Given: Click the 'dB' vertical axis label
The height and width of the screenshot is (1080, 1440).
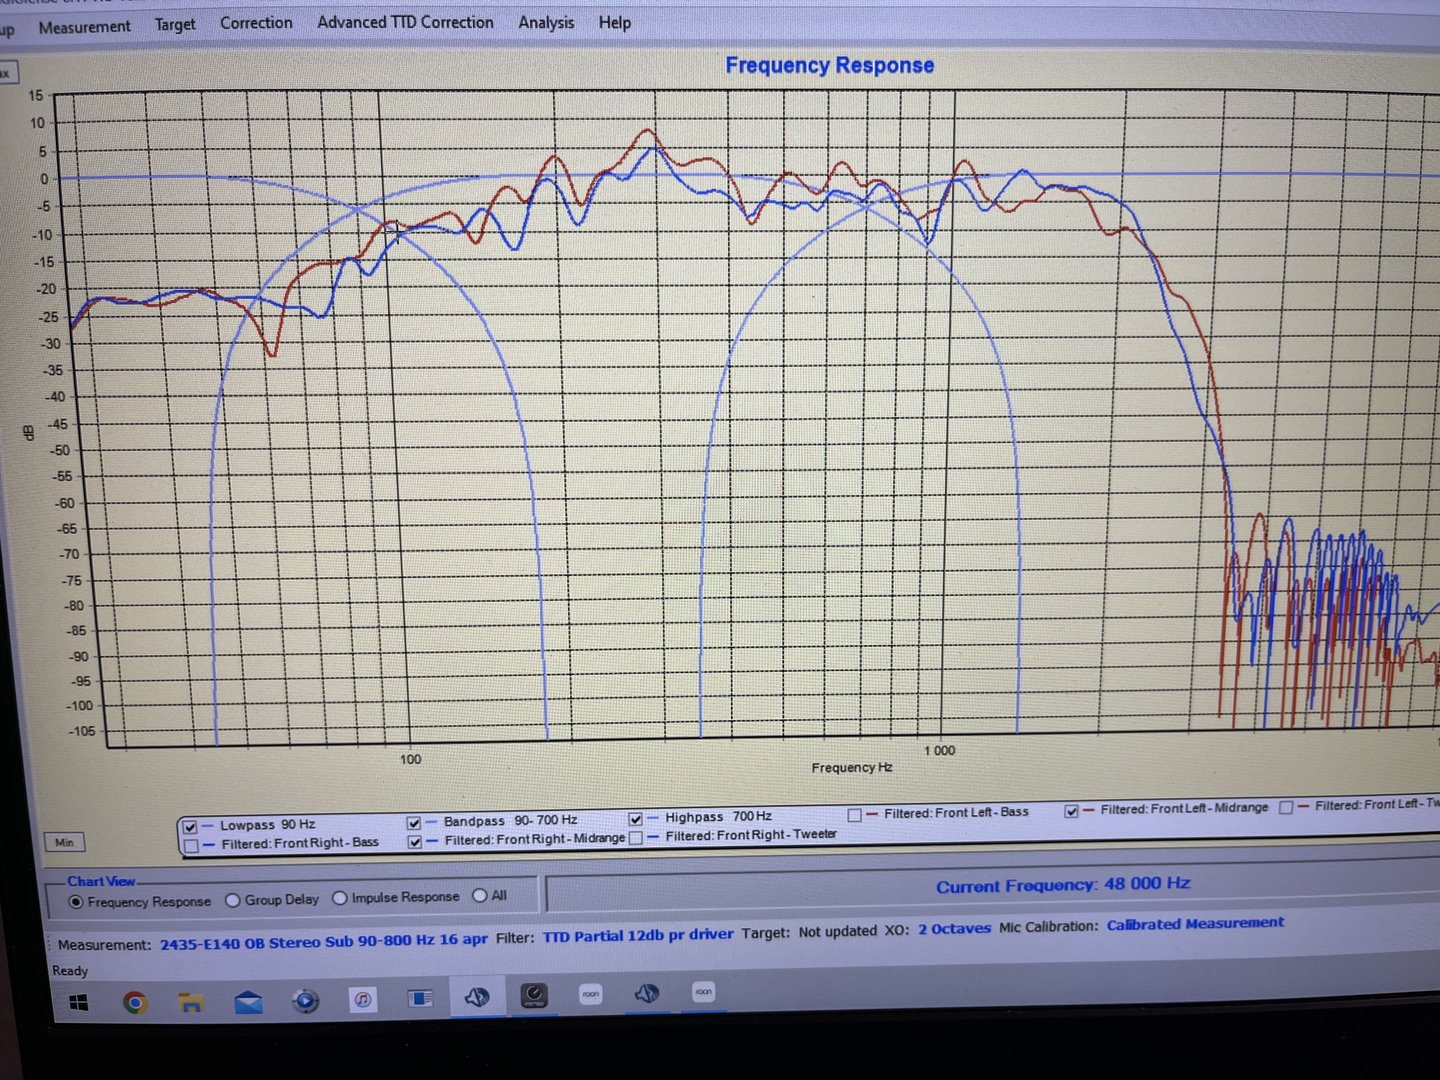Looking at the screenshot, I should (x=29, y=432).
